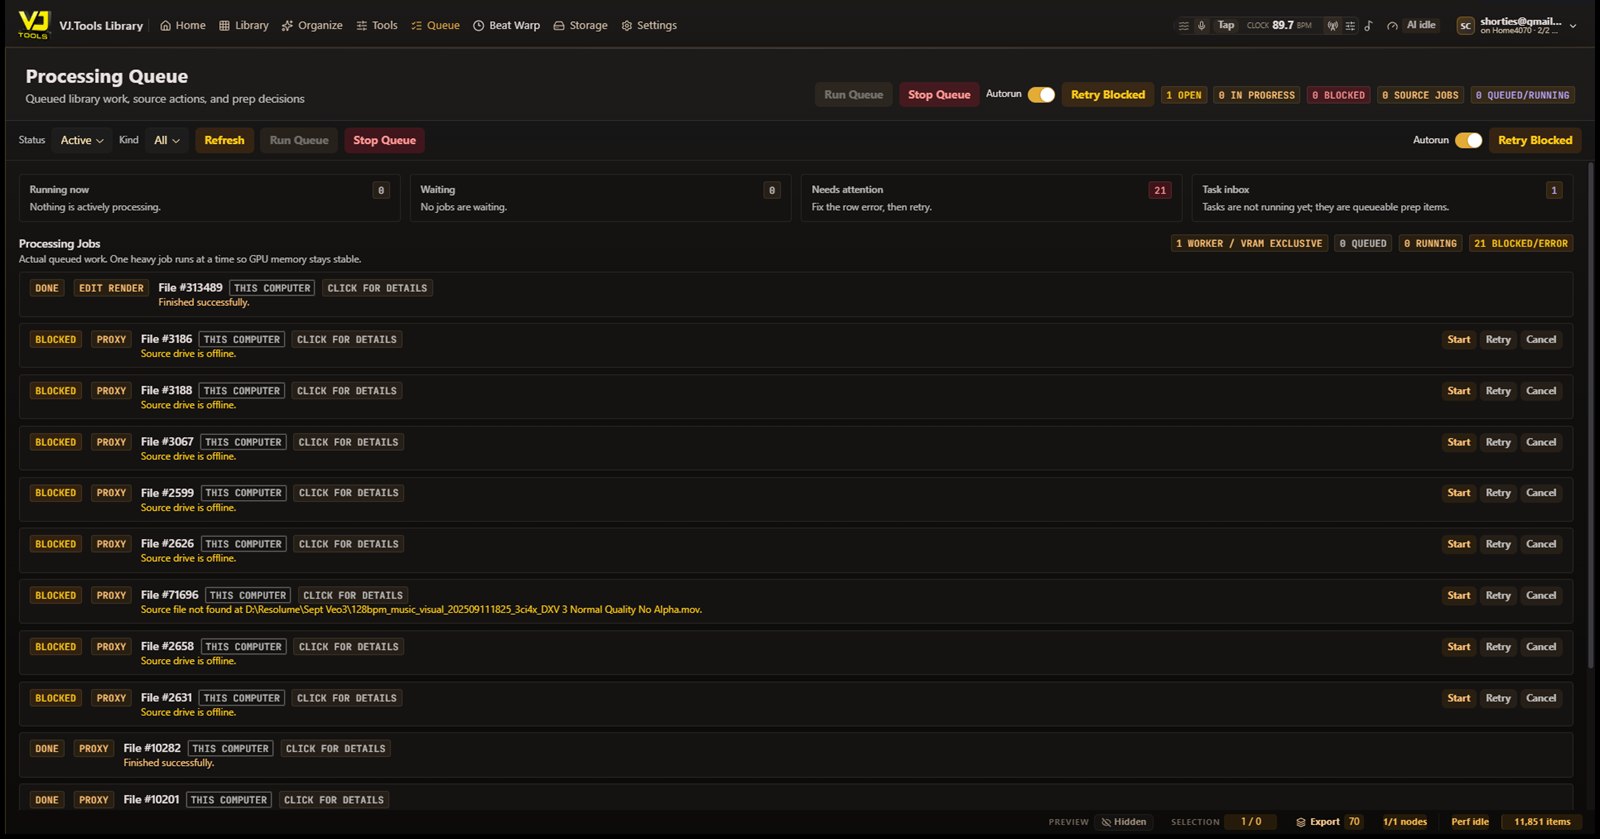The image size is (1600, 839).
Task: Click for details on File #313489
Action: 377,288
